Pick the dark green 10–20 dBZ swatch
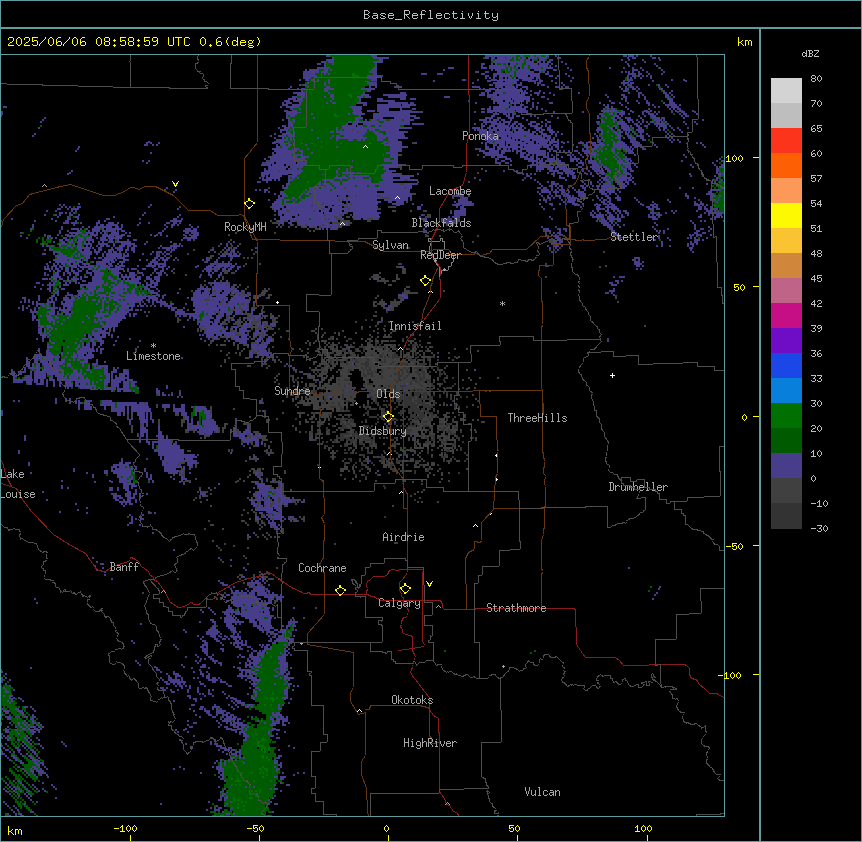The image size is (862, 842). pyautogui.click(x=786, y=441)
